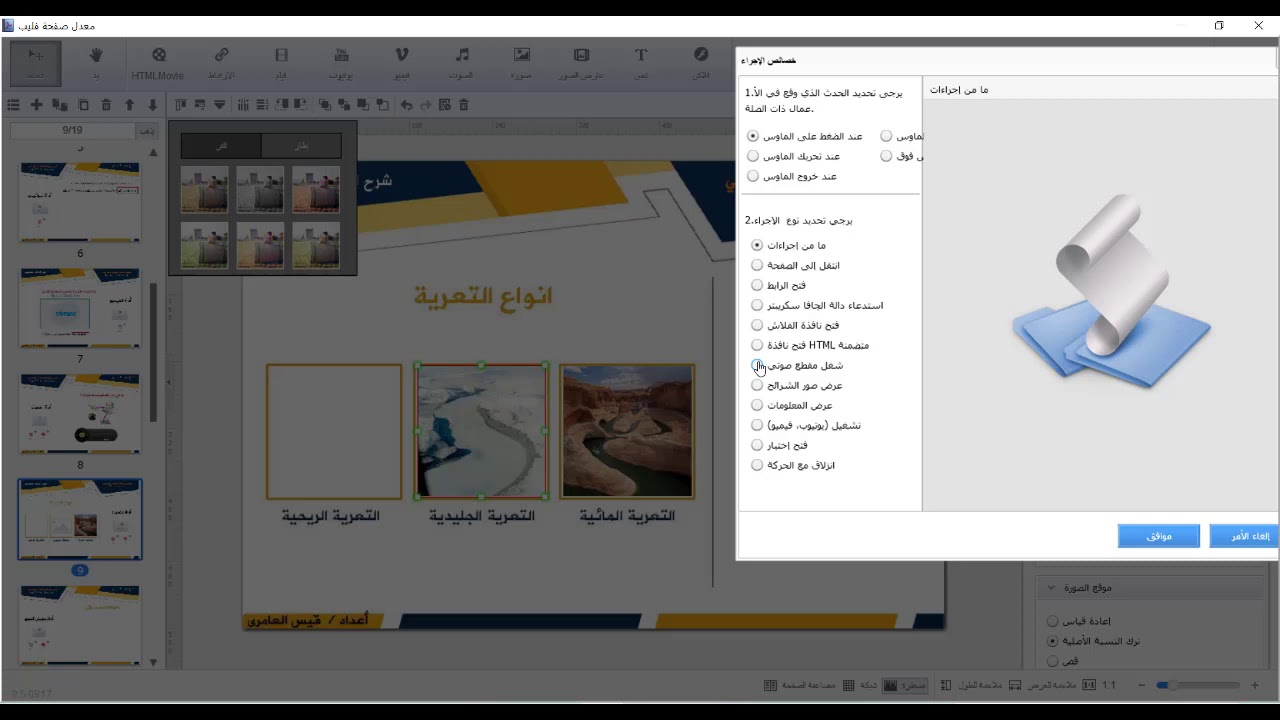Add a فيلم movie from the toolbar
This screenshot has height=720, width=1280.
pyautogui.click(x=281, y=63)
